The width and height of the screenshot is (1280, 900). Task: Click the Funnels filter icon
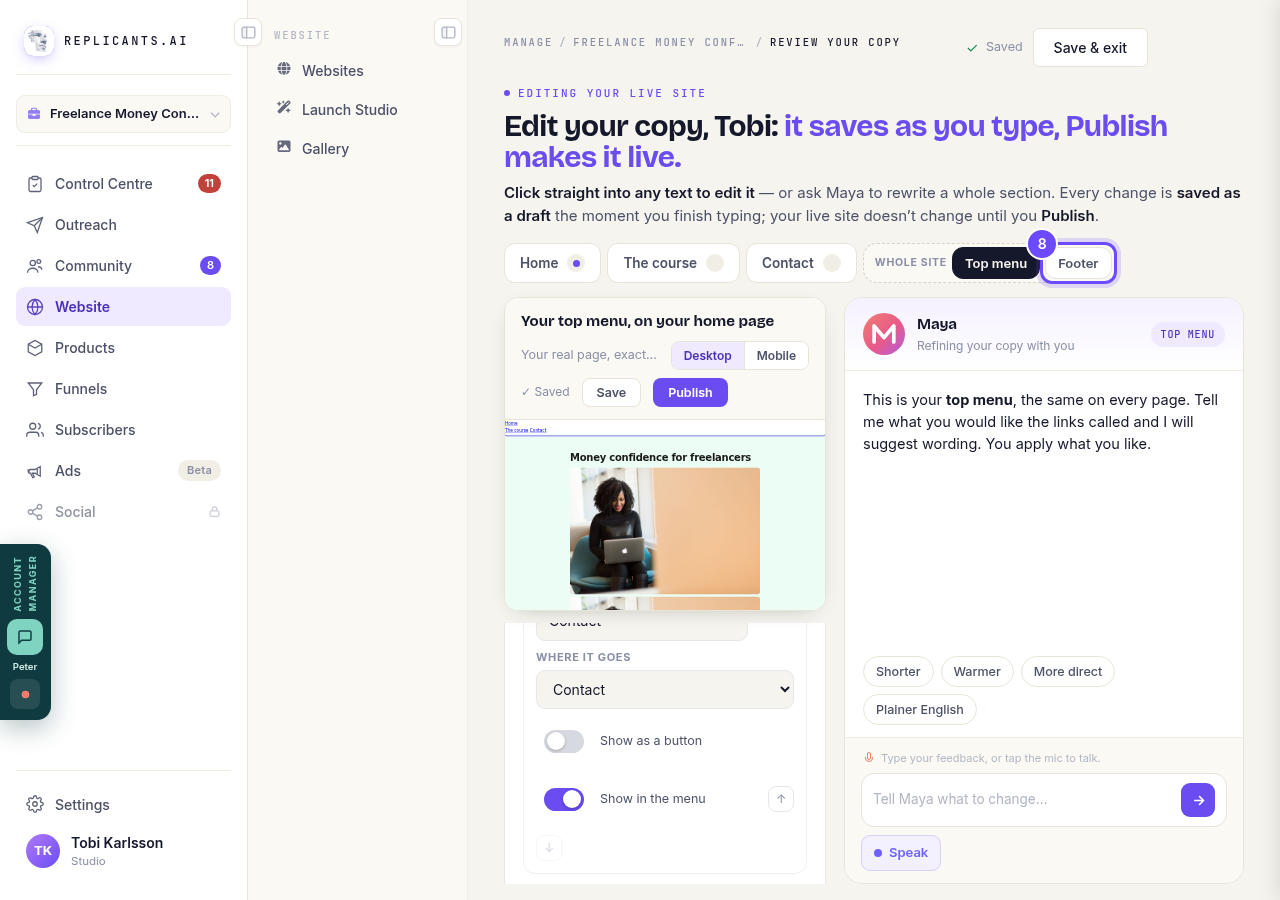[35, 389]
